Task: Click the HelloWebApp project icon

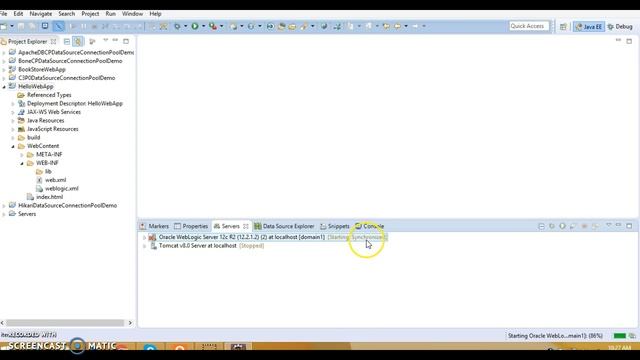Action: click(x=12, y=86)
